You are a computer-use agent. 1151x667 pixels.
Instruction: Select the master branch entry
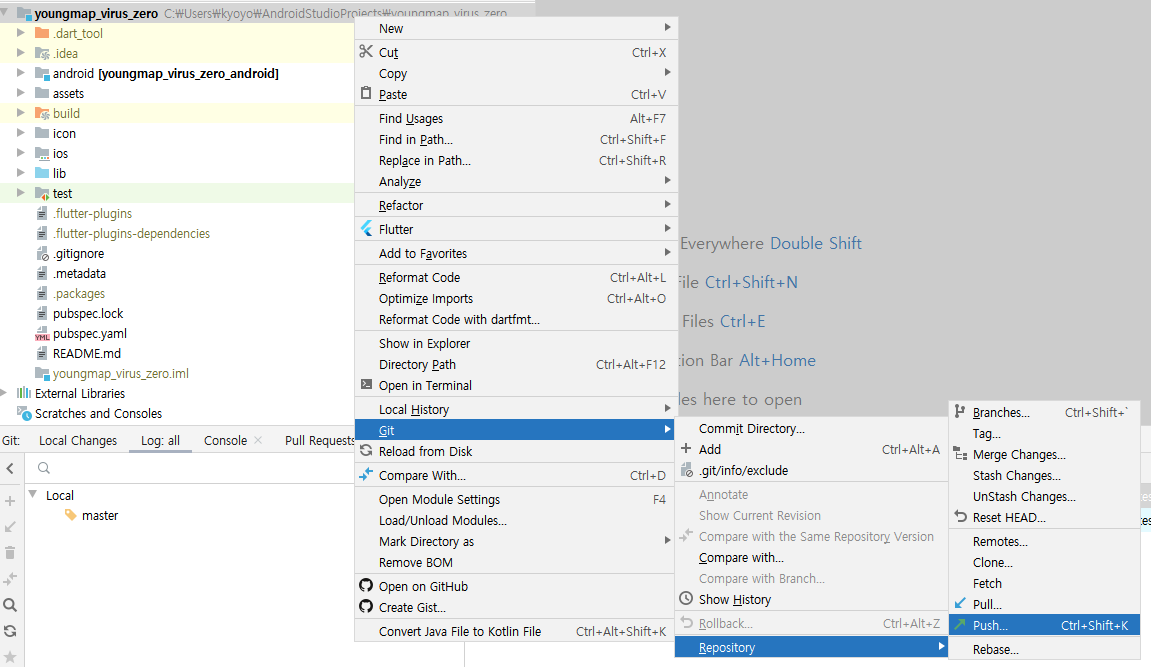pos(100,516)
